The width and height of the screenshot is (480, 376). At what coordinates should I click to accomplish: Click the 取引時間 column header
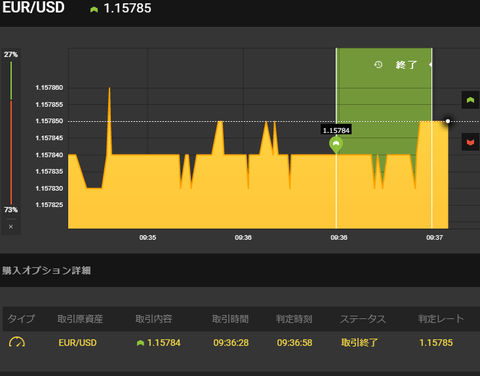point(230,319)
